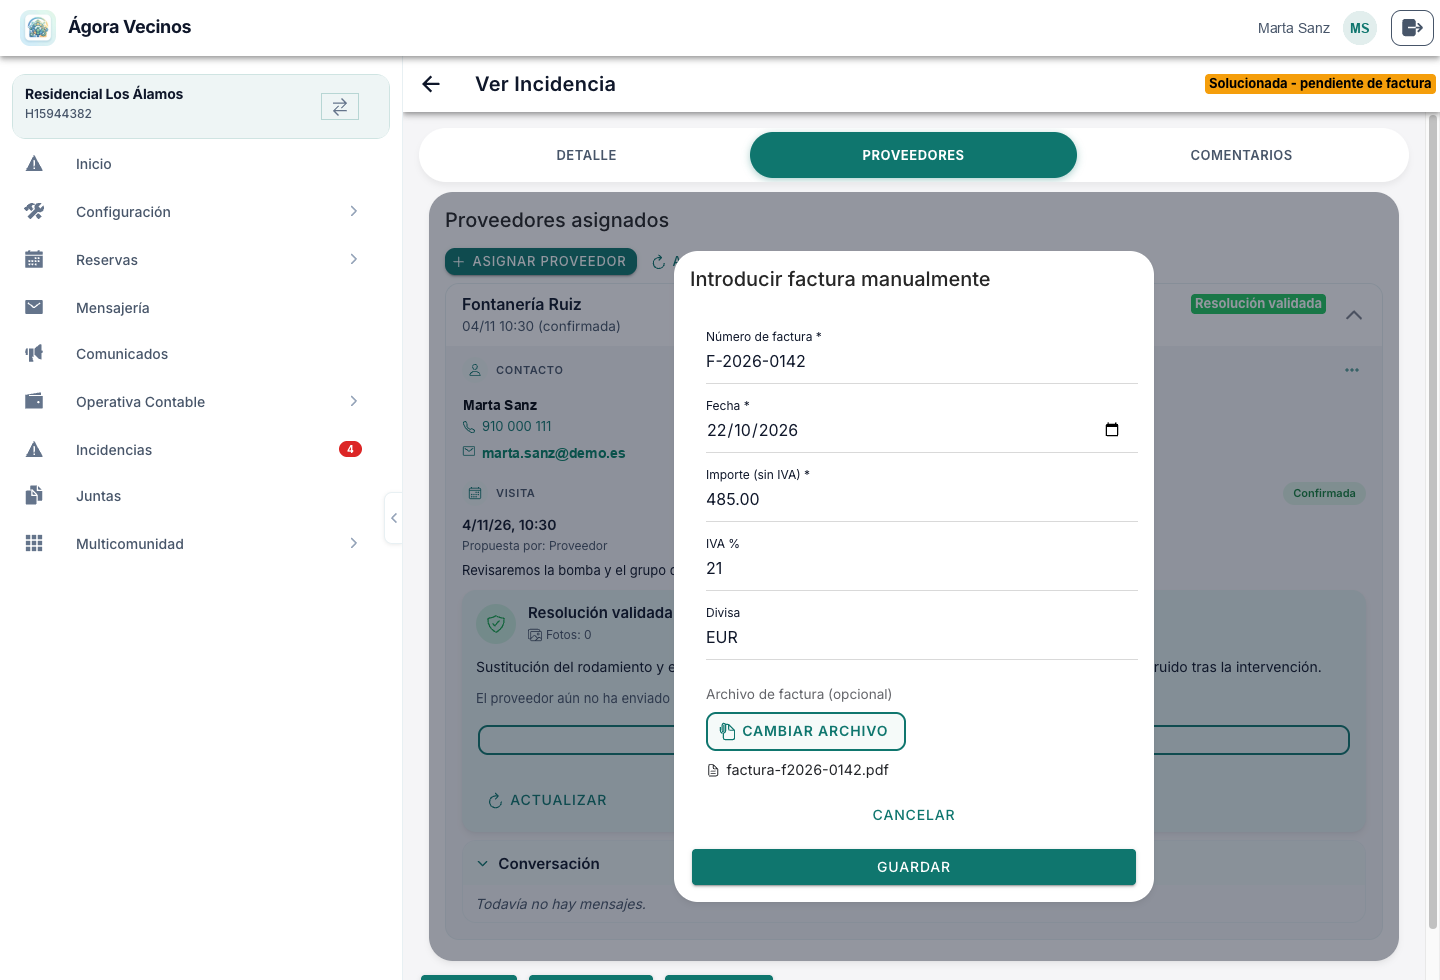Click the Comunicados megaphone icon
This screenshot has width=1440, height=980.
34,354
